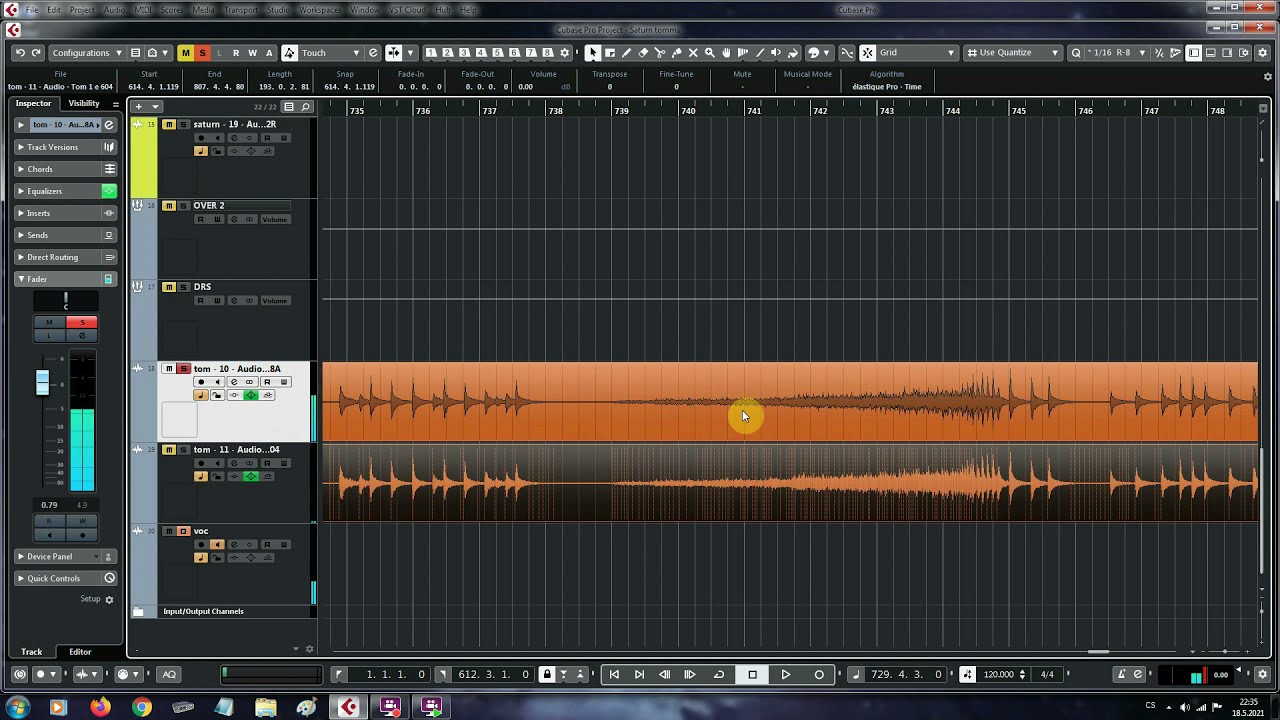Select the Time Warp tool
The width and height of the screenshot is (1280, 720).
tap(743, 52)
